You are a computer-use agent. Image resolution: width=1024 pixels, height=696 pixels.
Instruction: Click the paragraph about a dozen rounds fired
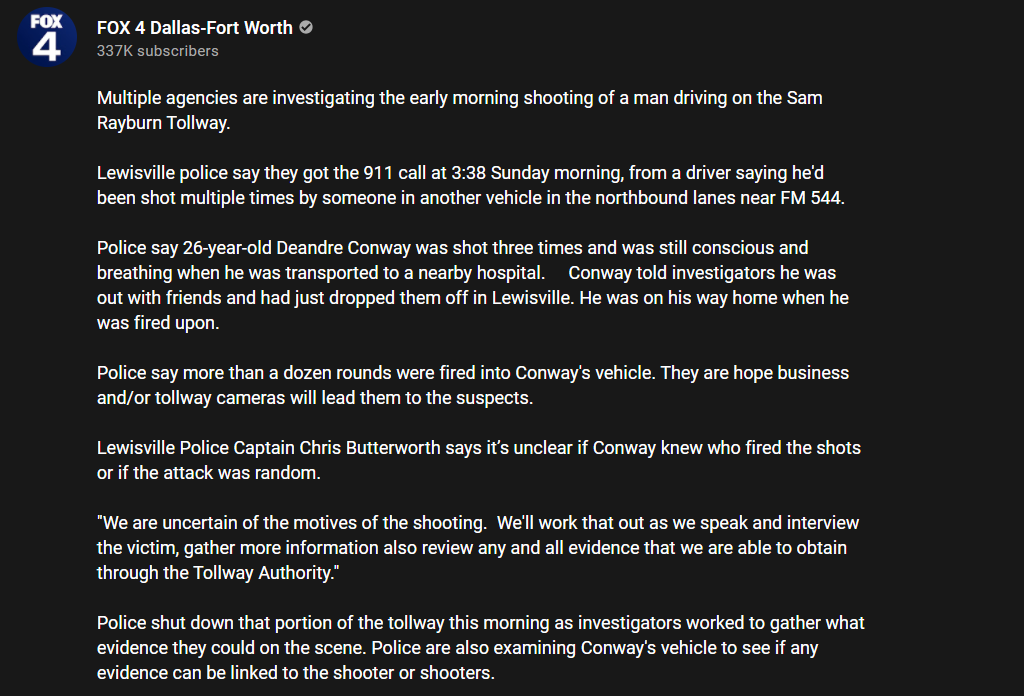[x=473, y=385]
